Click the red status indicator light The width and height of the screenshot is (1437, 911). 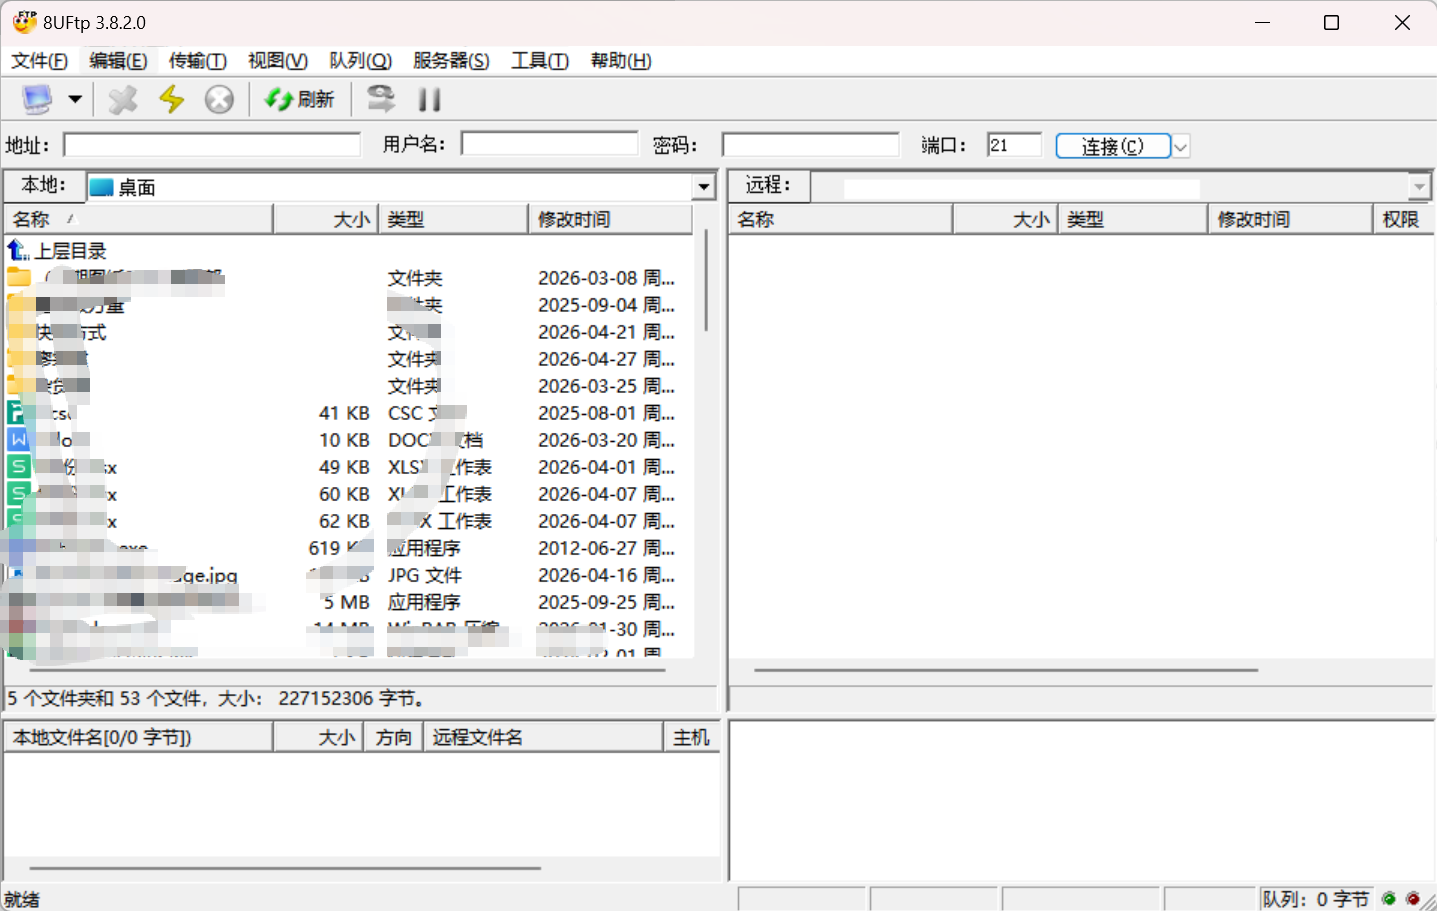pyautogui.click(x=1413, y=898)
